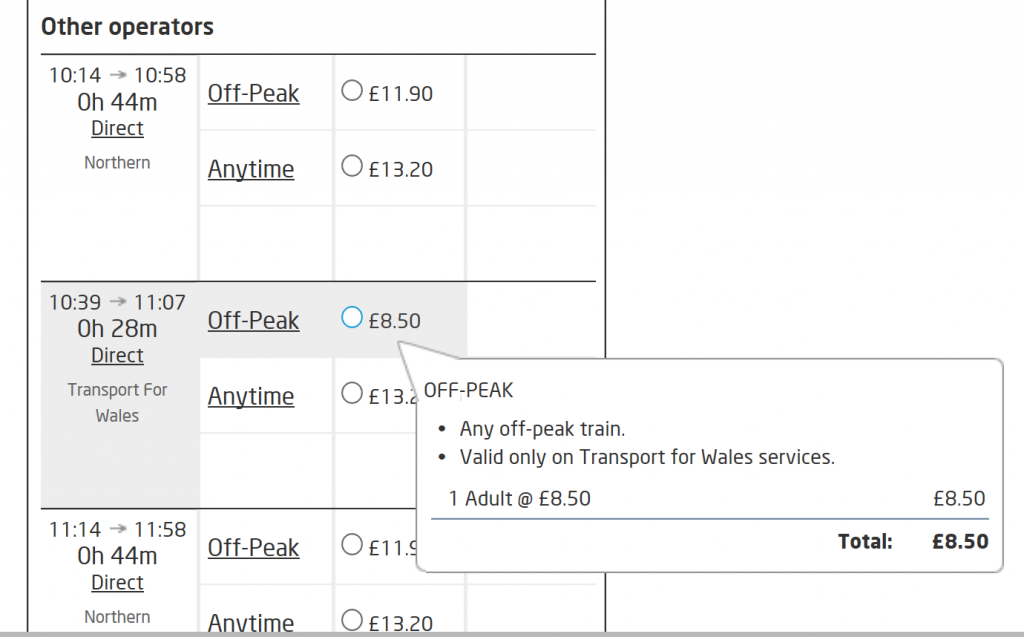
Task: Select £13.20 Anytime fare on 11:14 train
Action: [351, 620]
